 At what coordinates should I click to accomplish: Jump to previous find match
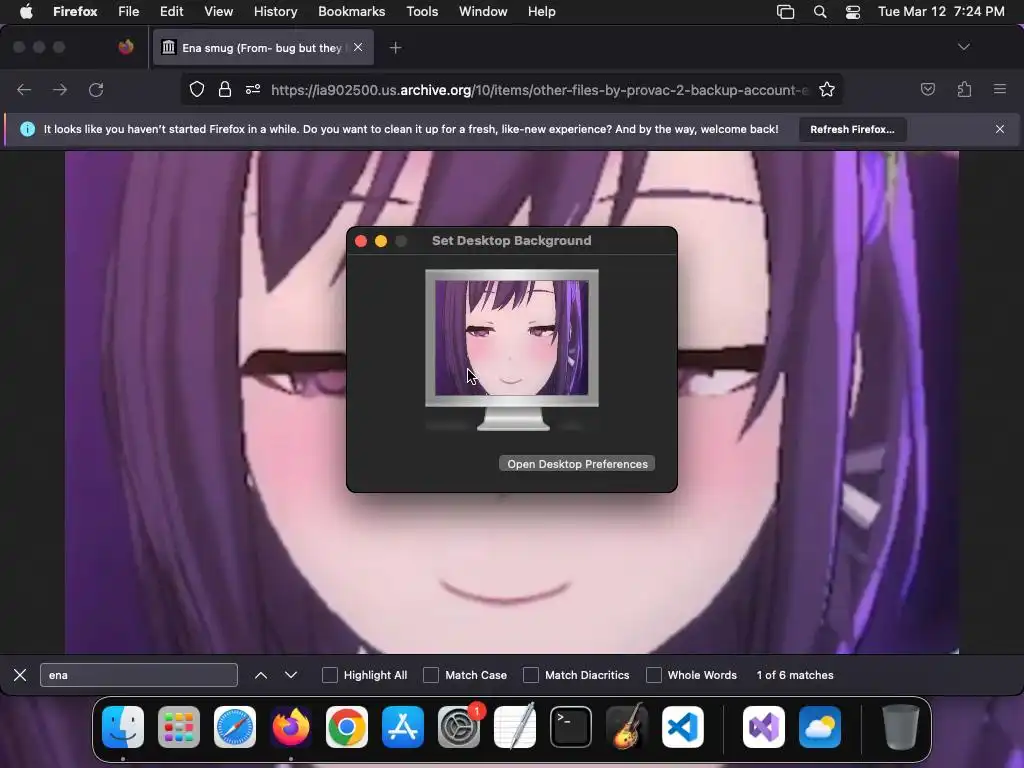pos(261,675)
